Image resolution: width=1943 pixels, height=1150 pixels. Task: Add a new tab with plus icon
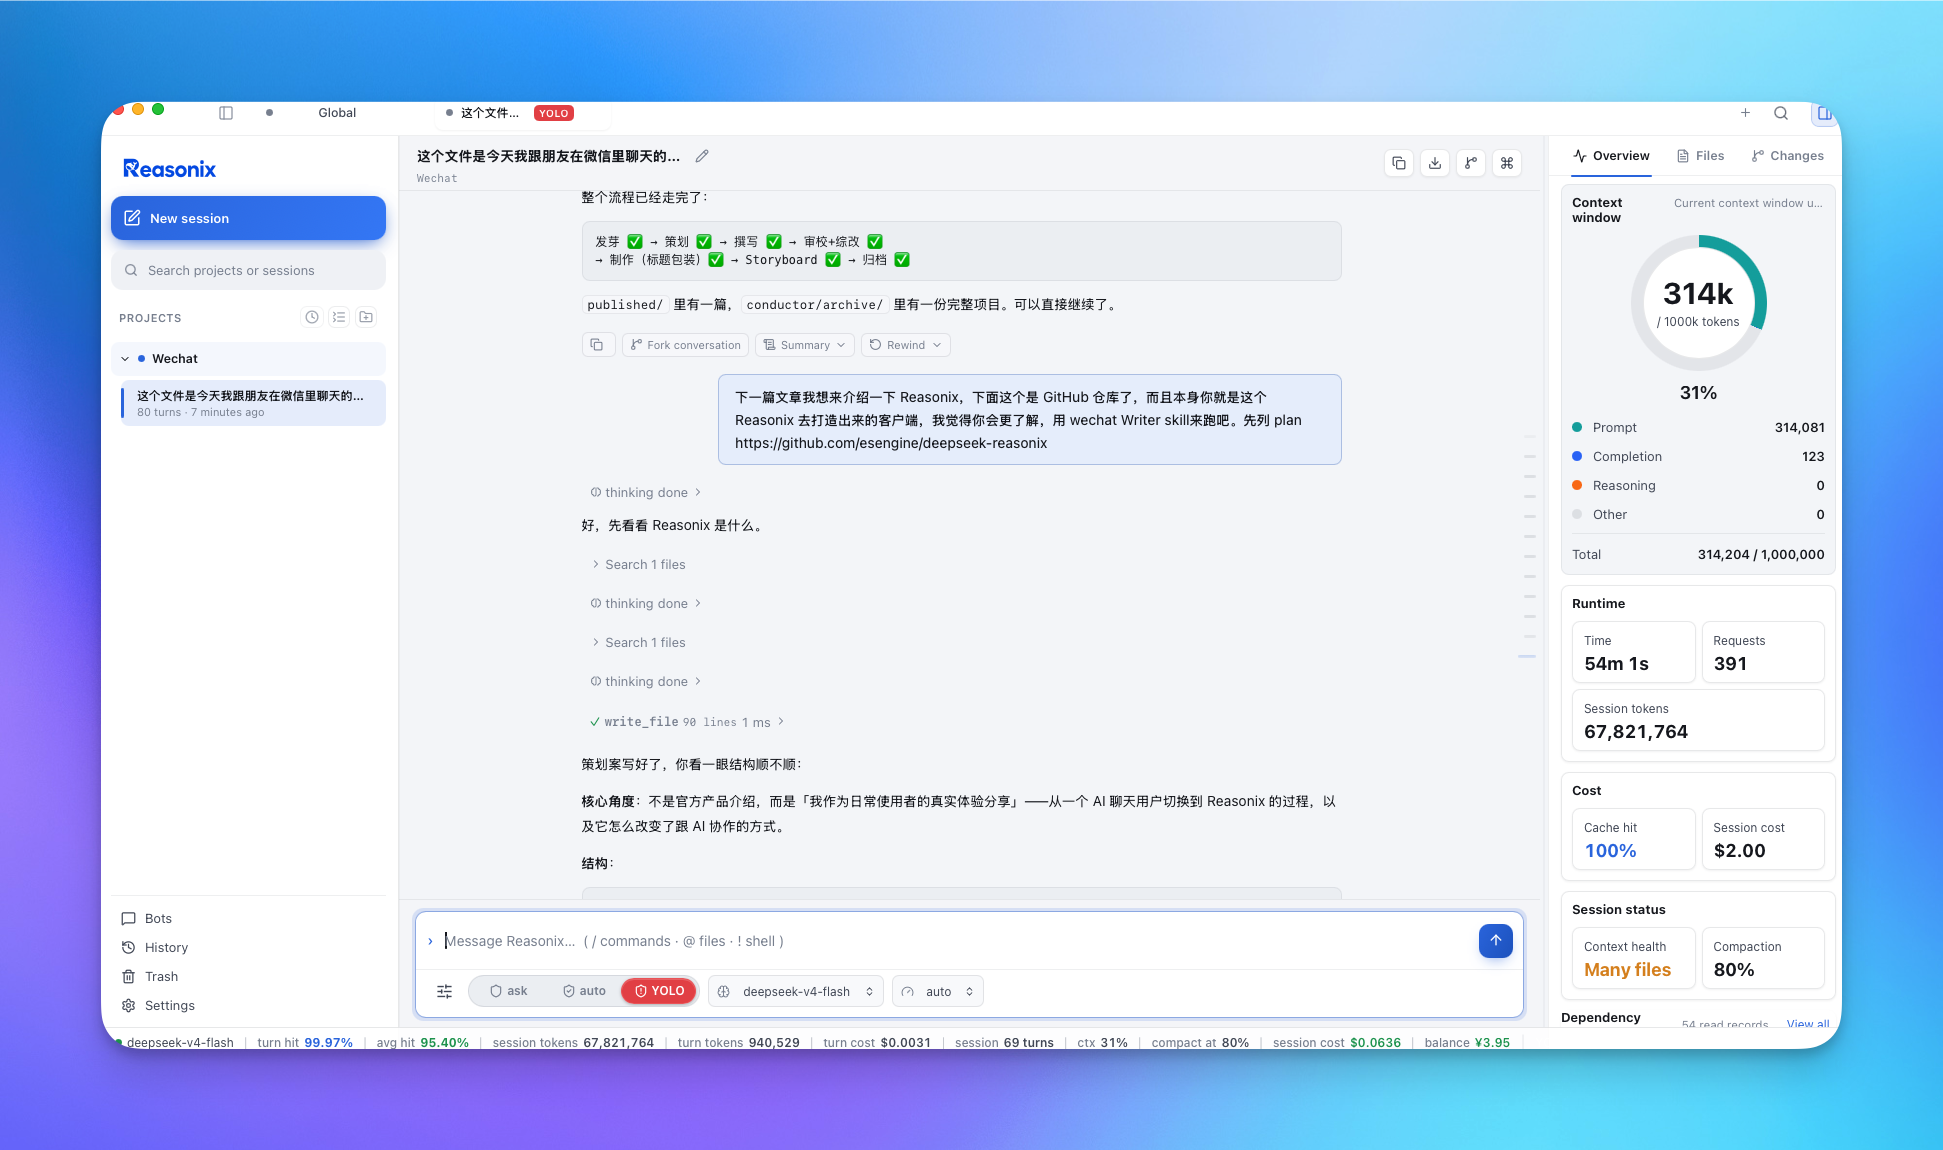point(1745,113)
